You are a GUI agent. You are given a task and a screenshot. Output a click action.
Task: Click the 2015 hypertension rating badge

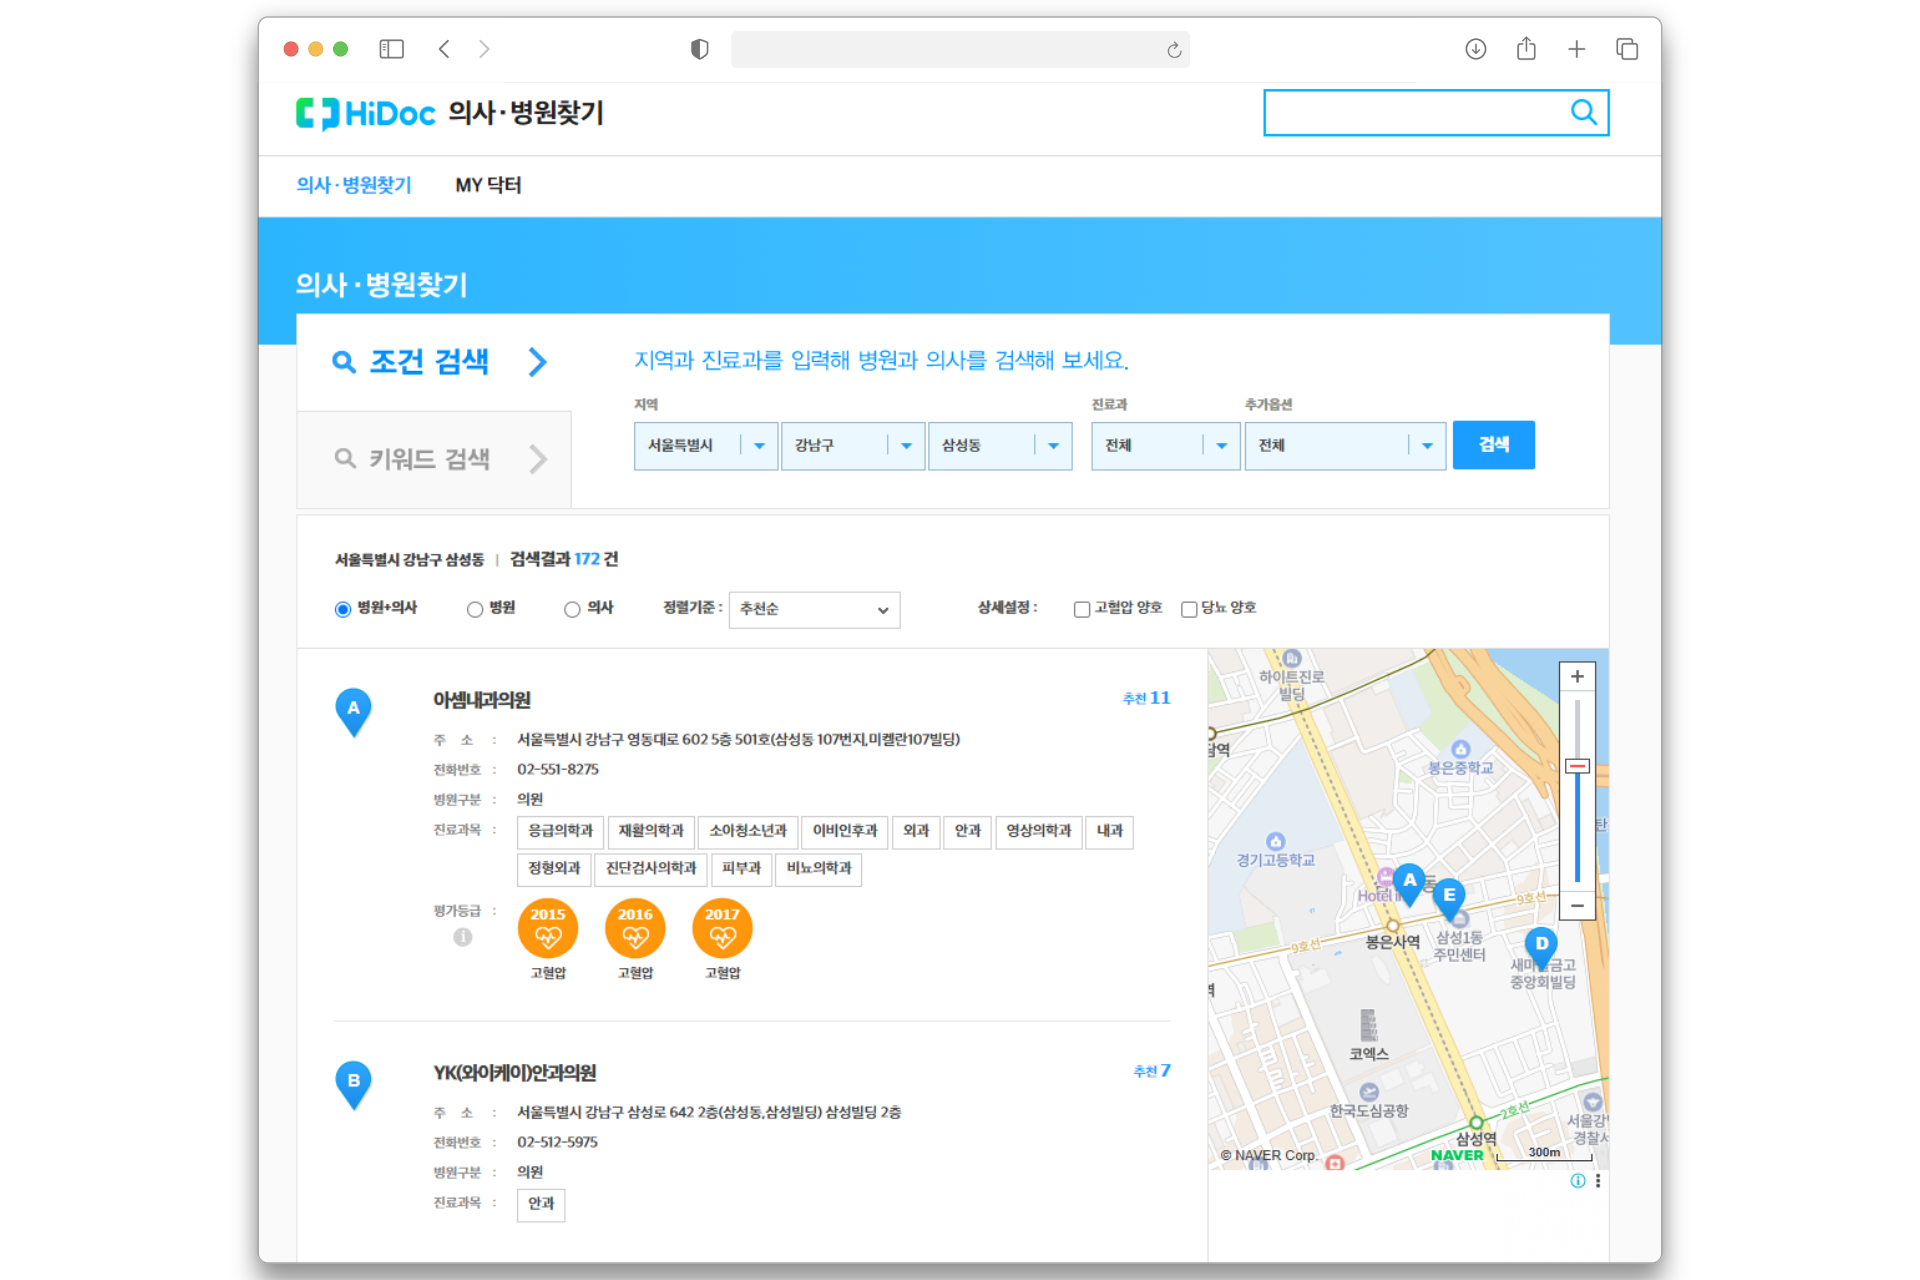pos(548,928)
